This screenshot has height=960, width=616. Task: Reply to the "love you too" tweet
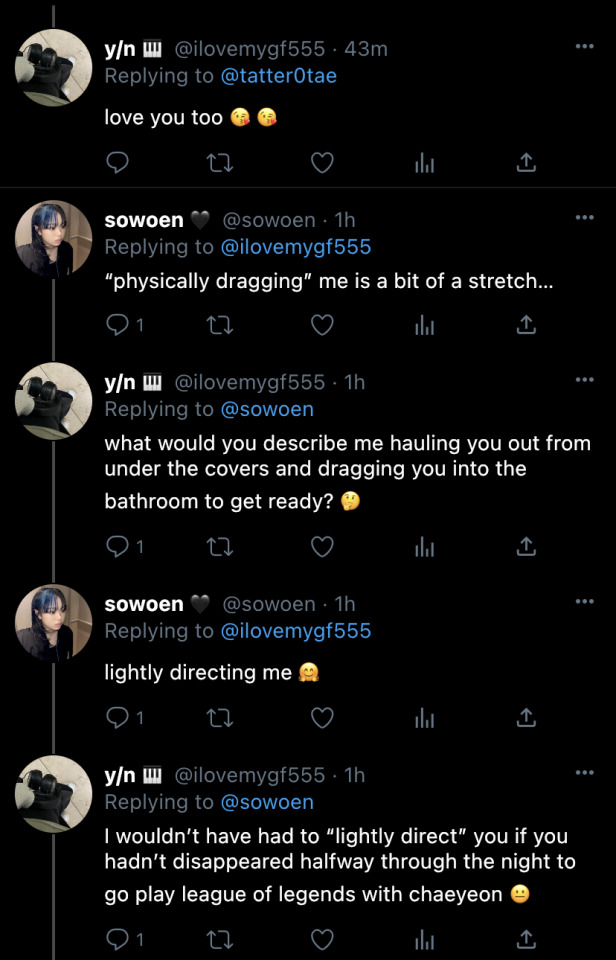117,163
